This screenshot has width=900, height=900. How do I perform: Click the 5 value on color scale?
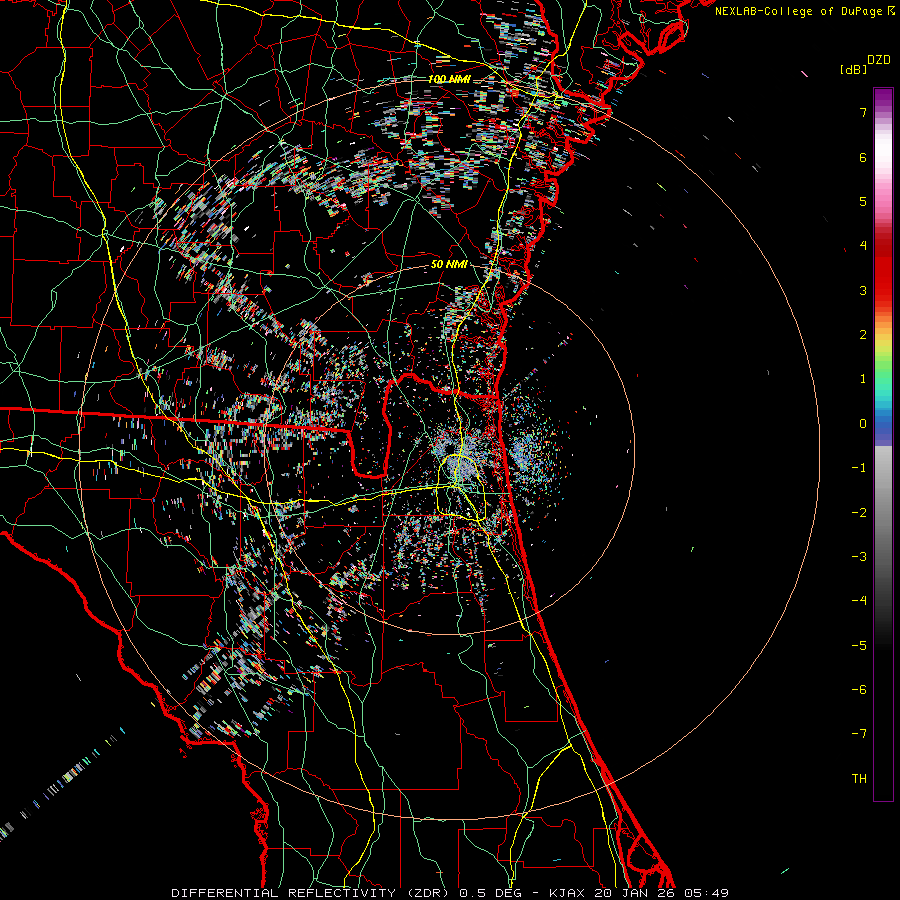(x=863, y=201)
